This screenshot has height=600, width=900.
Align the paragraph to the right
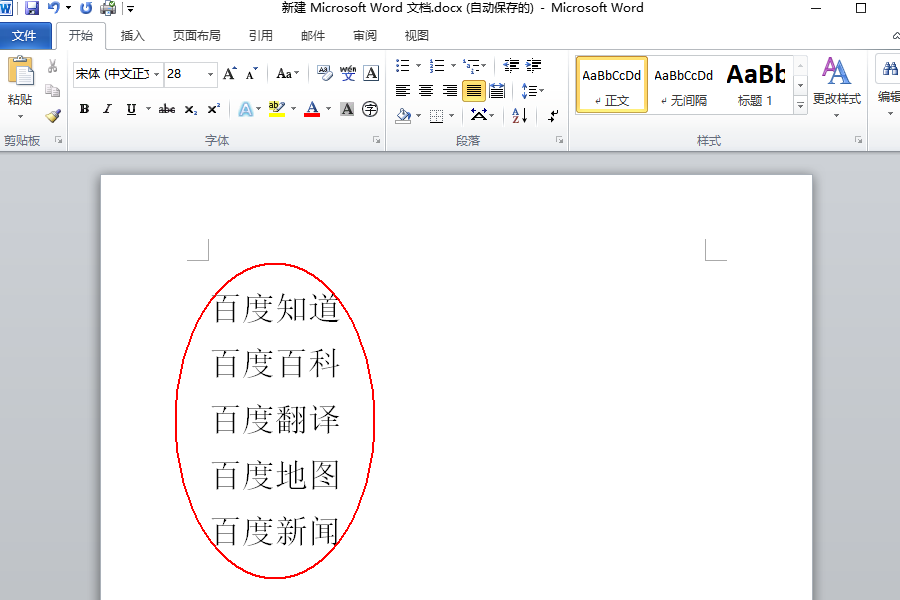click(x=449, y=91)
